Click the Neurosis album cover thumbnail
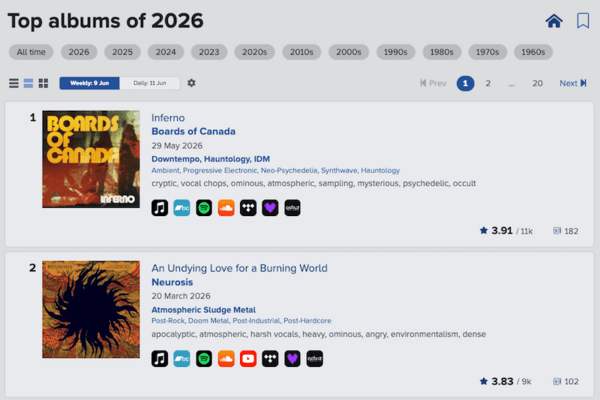This screenshot has height=400, width=600. click(91, 310)
